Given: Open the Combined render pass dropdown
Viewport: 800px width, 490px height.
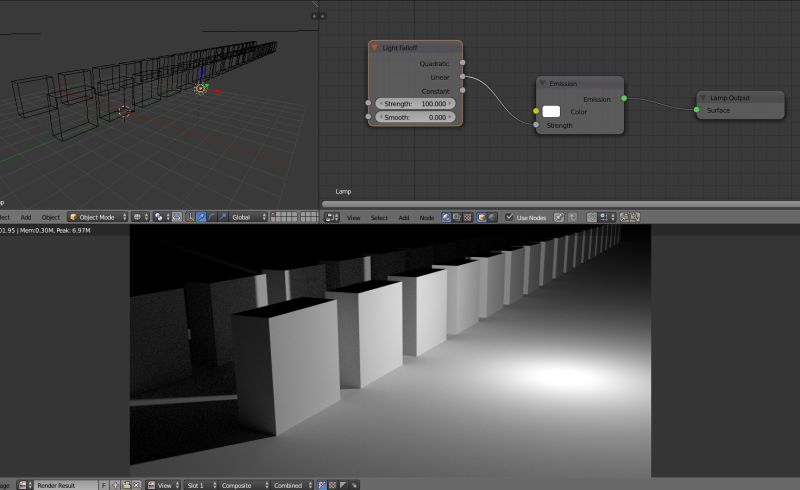Looking at the screenshot, I should point(292,485).
